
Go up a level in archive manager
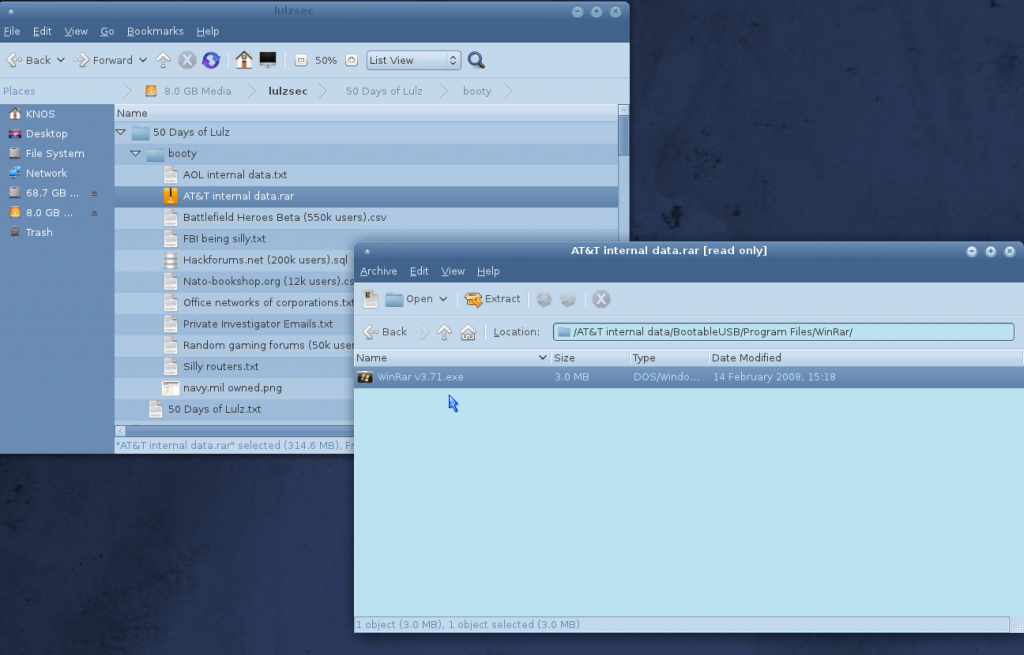point(445,332)
